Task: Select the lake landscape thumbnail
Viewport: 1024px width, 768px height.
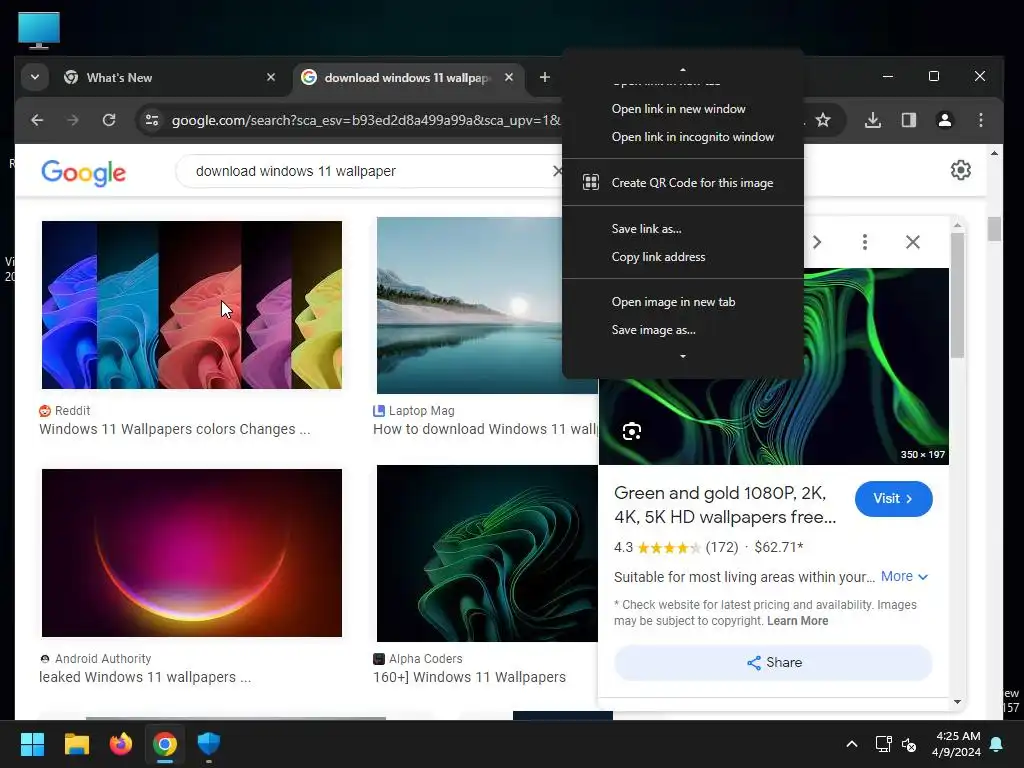Action: [x=469, y=305]
